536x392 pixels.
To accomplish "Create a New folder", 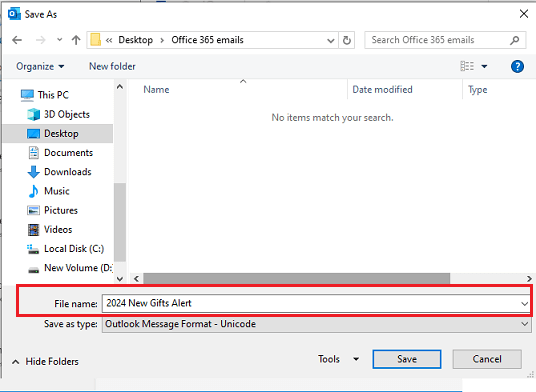I will tap(112, 66).
